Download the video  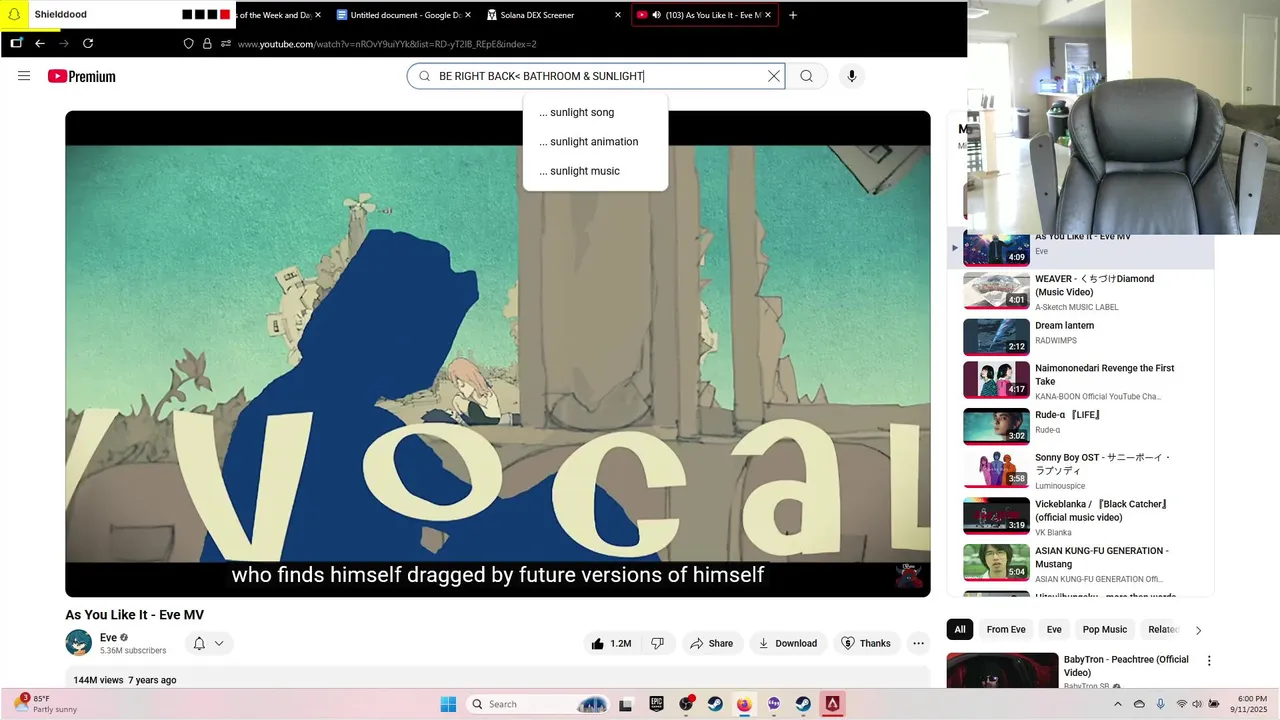pyautogui.click(x=788, y=643)
